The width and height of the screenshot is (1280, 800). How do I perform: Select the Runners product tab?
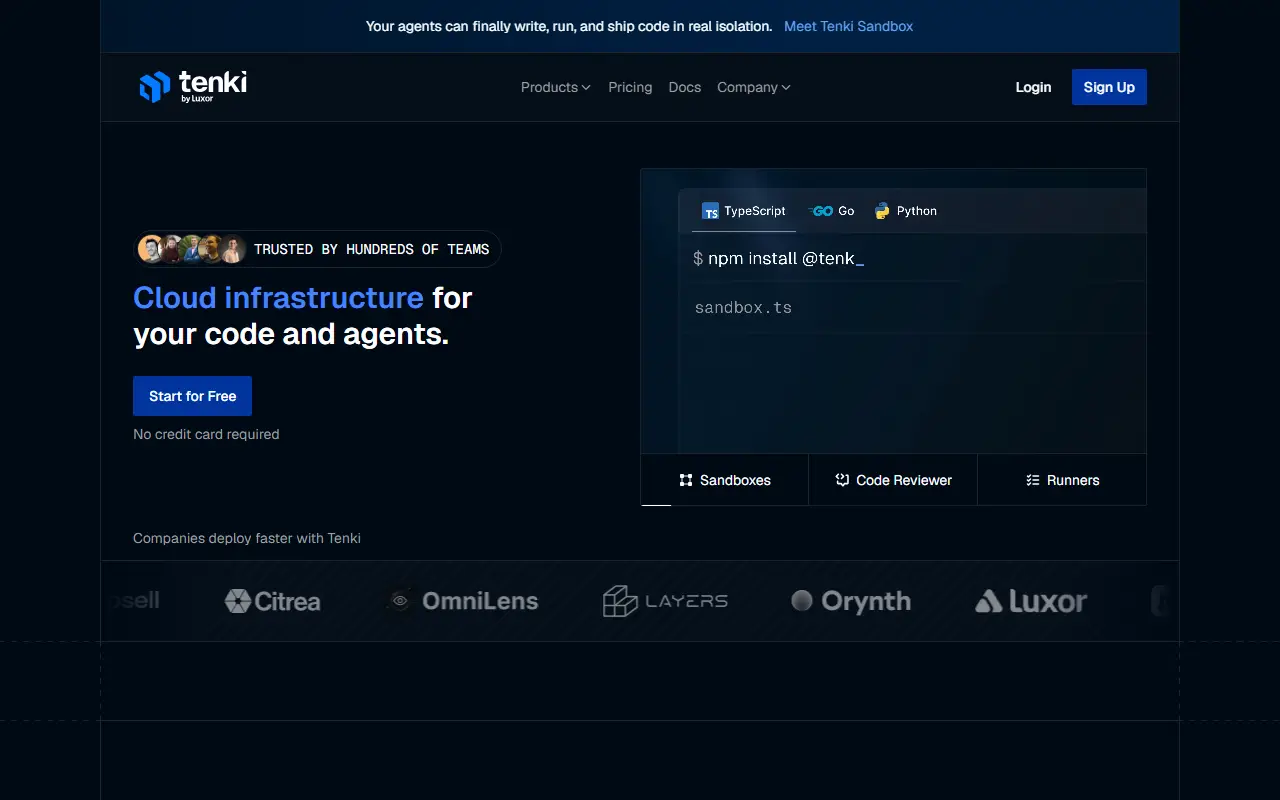point(1062,480)
